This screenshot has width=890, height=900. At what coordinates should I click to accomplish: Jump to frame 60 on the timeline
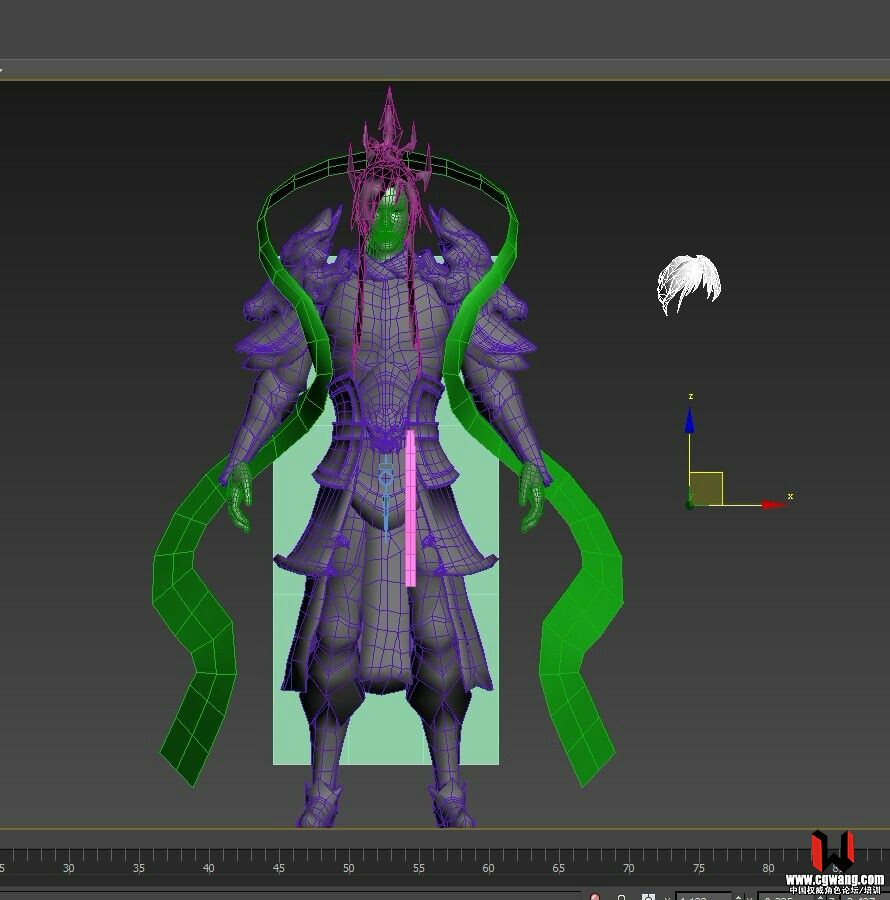coord(488,868)
